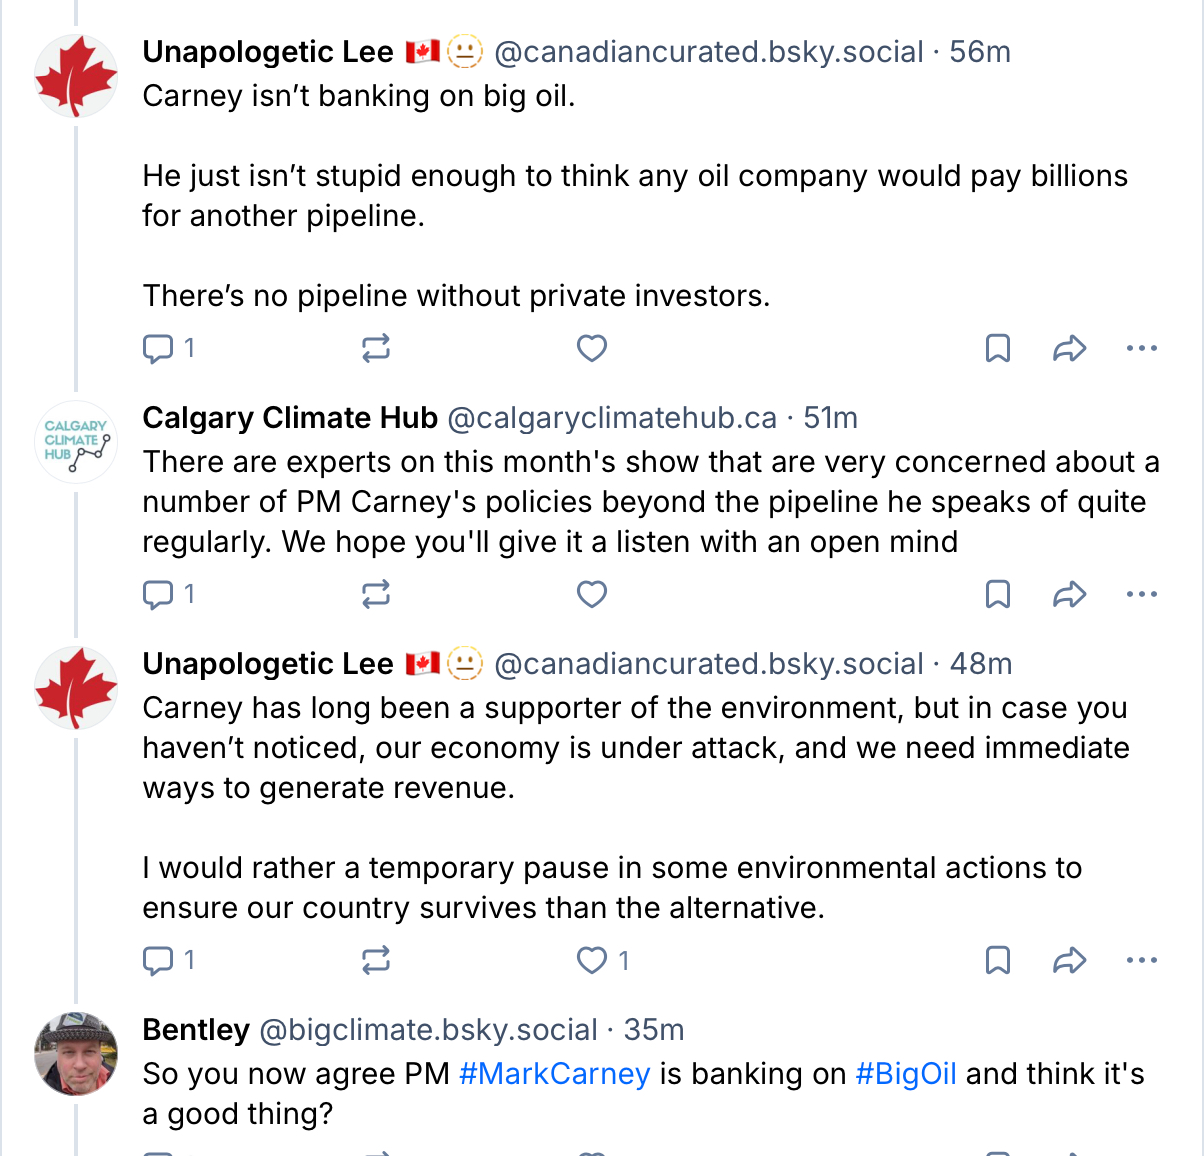1204x1156 pixels.
Task: Open more options on Lee's 56m post
Action: 1141,348
